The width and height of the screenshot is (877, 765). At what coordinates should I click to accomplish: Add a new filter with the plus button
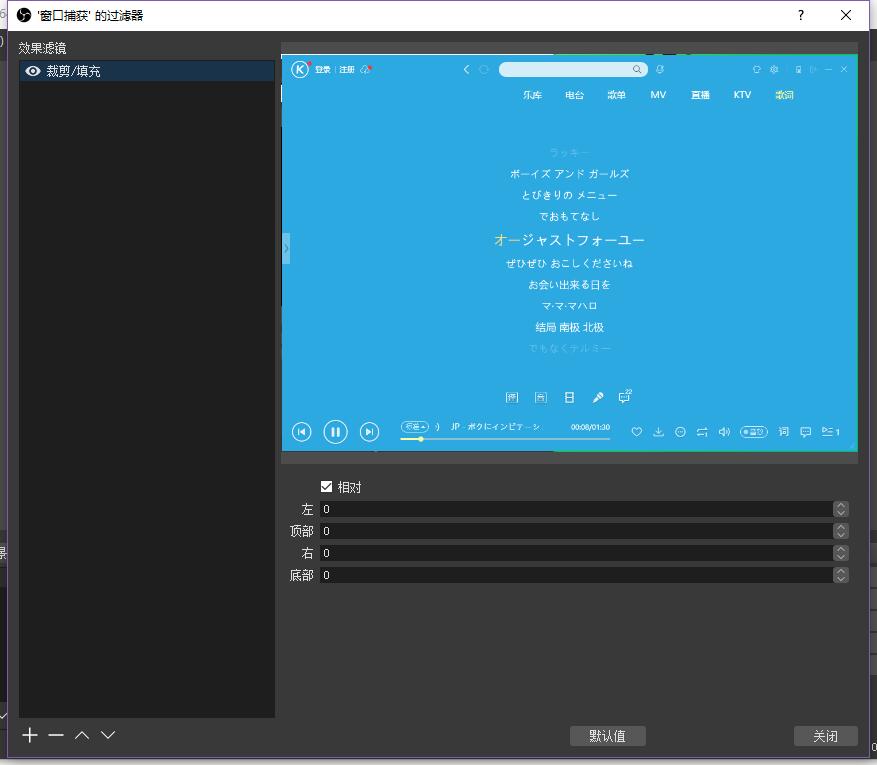(29, 735)
